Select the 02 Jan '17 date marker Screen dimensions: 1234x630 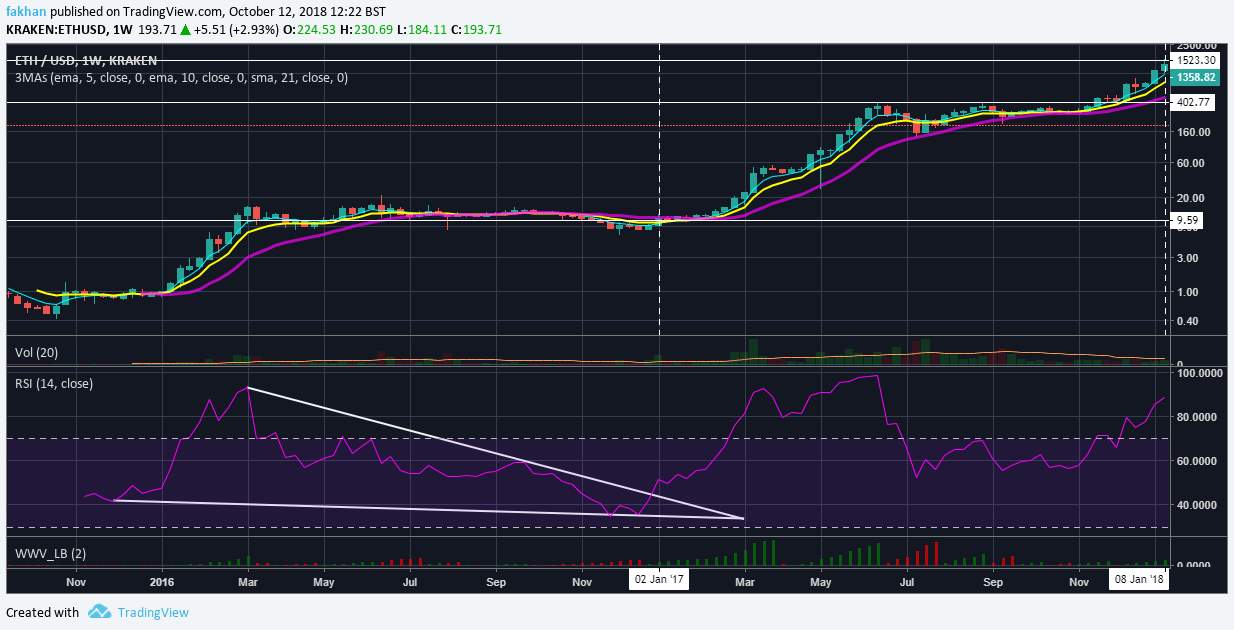tap(658, 580)
